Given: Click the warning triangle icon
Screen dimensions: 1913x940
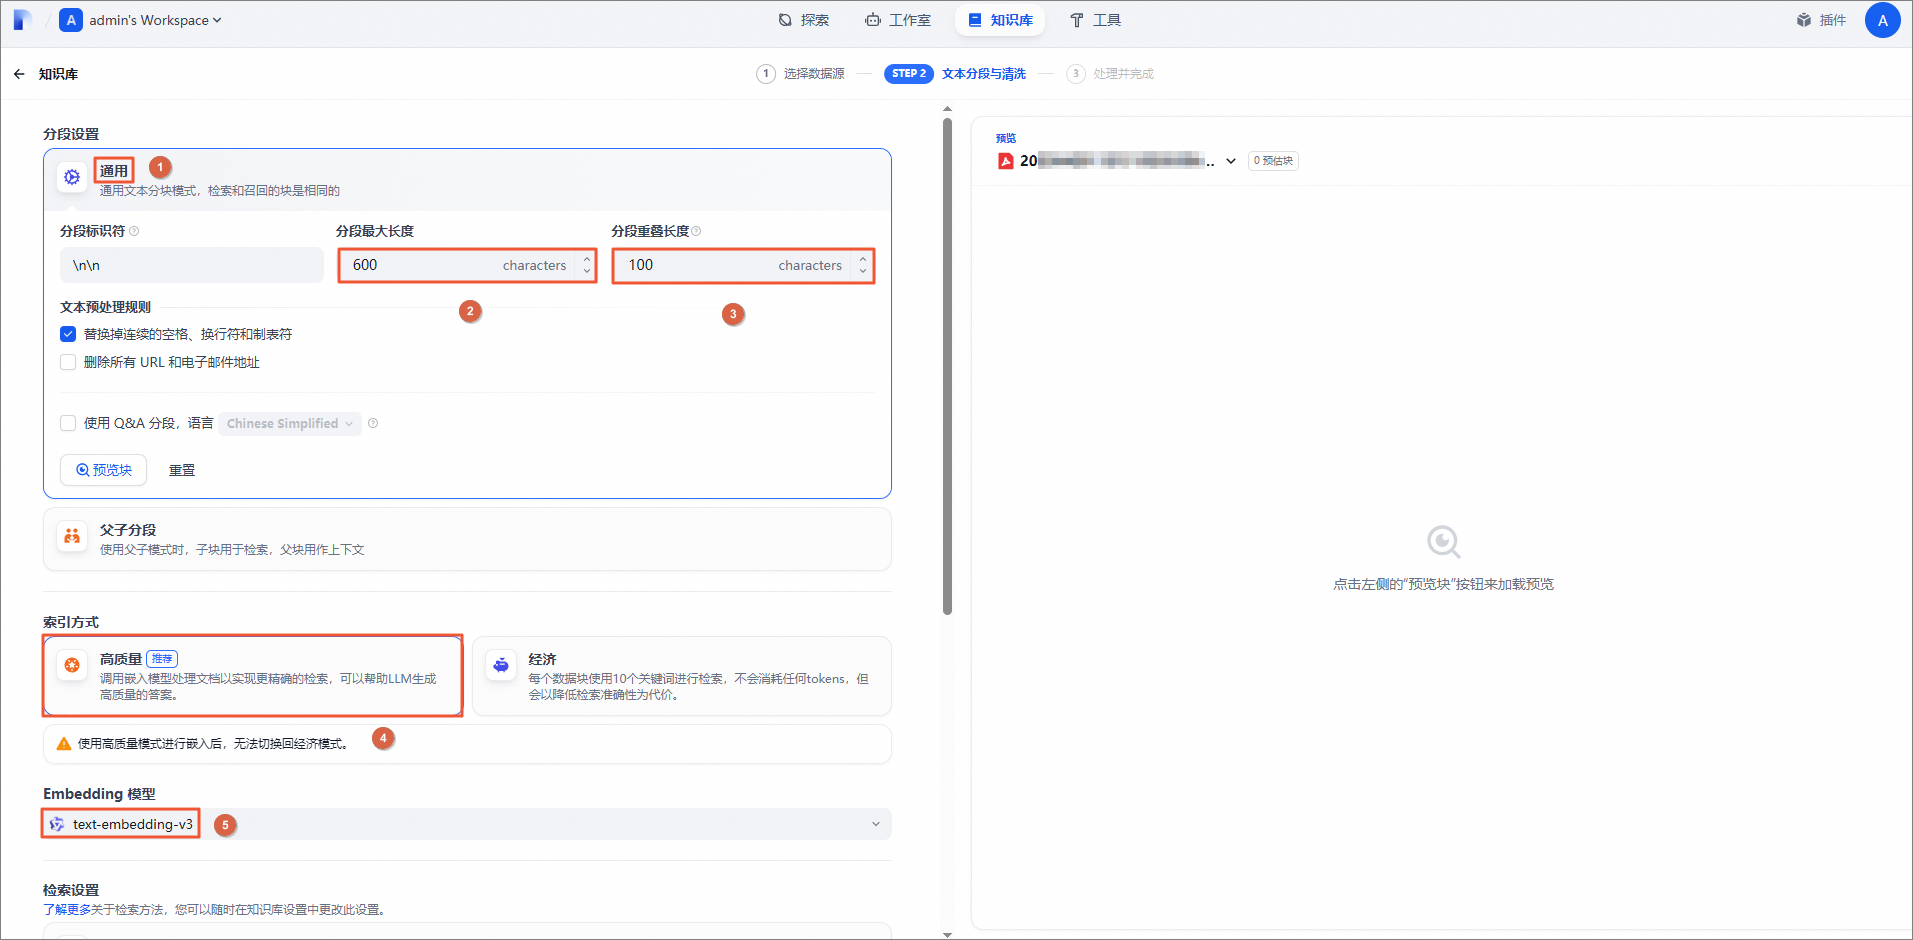Looking at the screenshot, I should coord(64,744).
